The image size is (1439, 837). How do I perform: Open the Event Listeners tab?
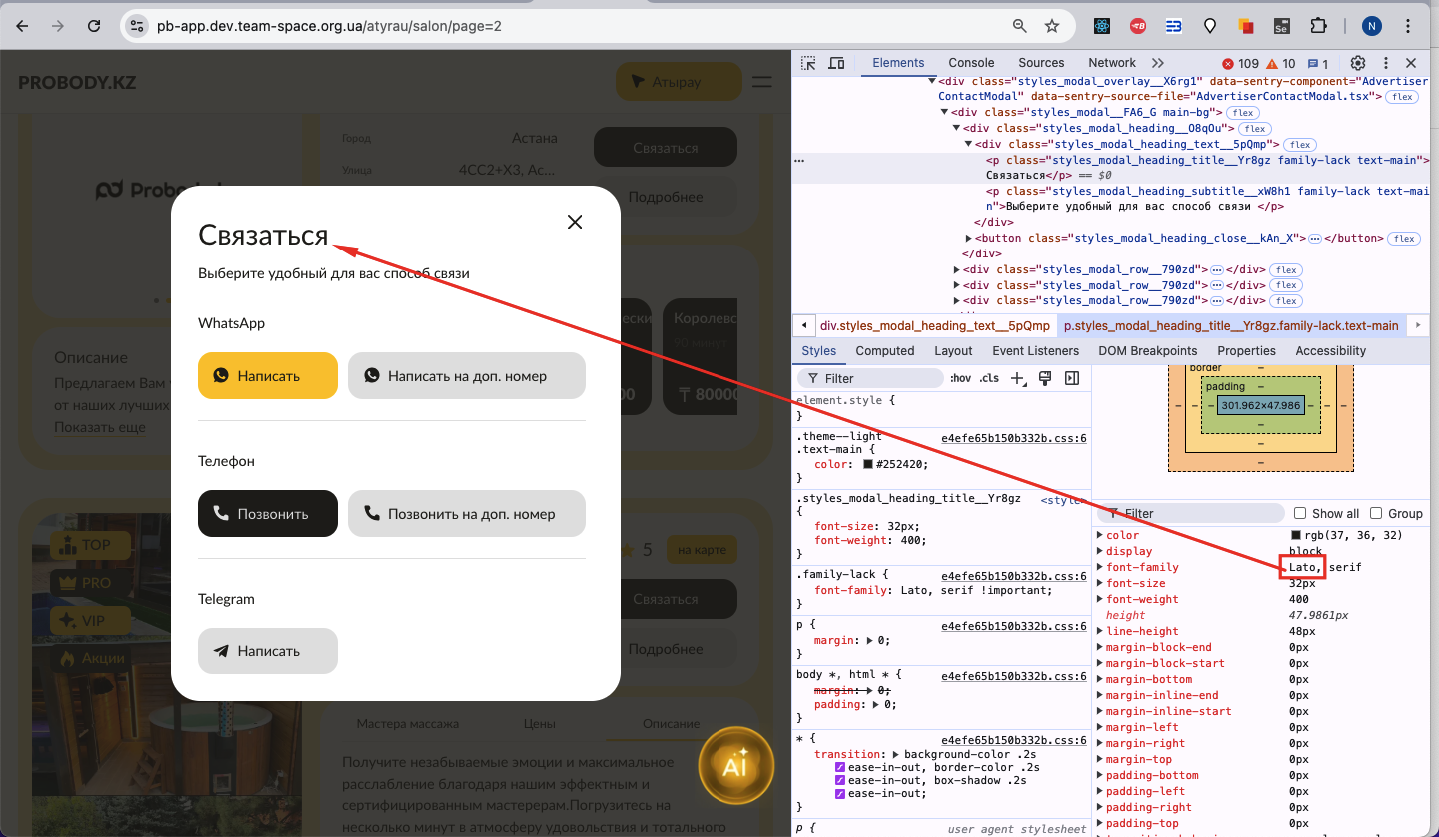click(x=1035, y=351)
